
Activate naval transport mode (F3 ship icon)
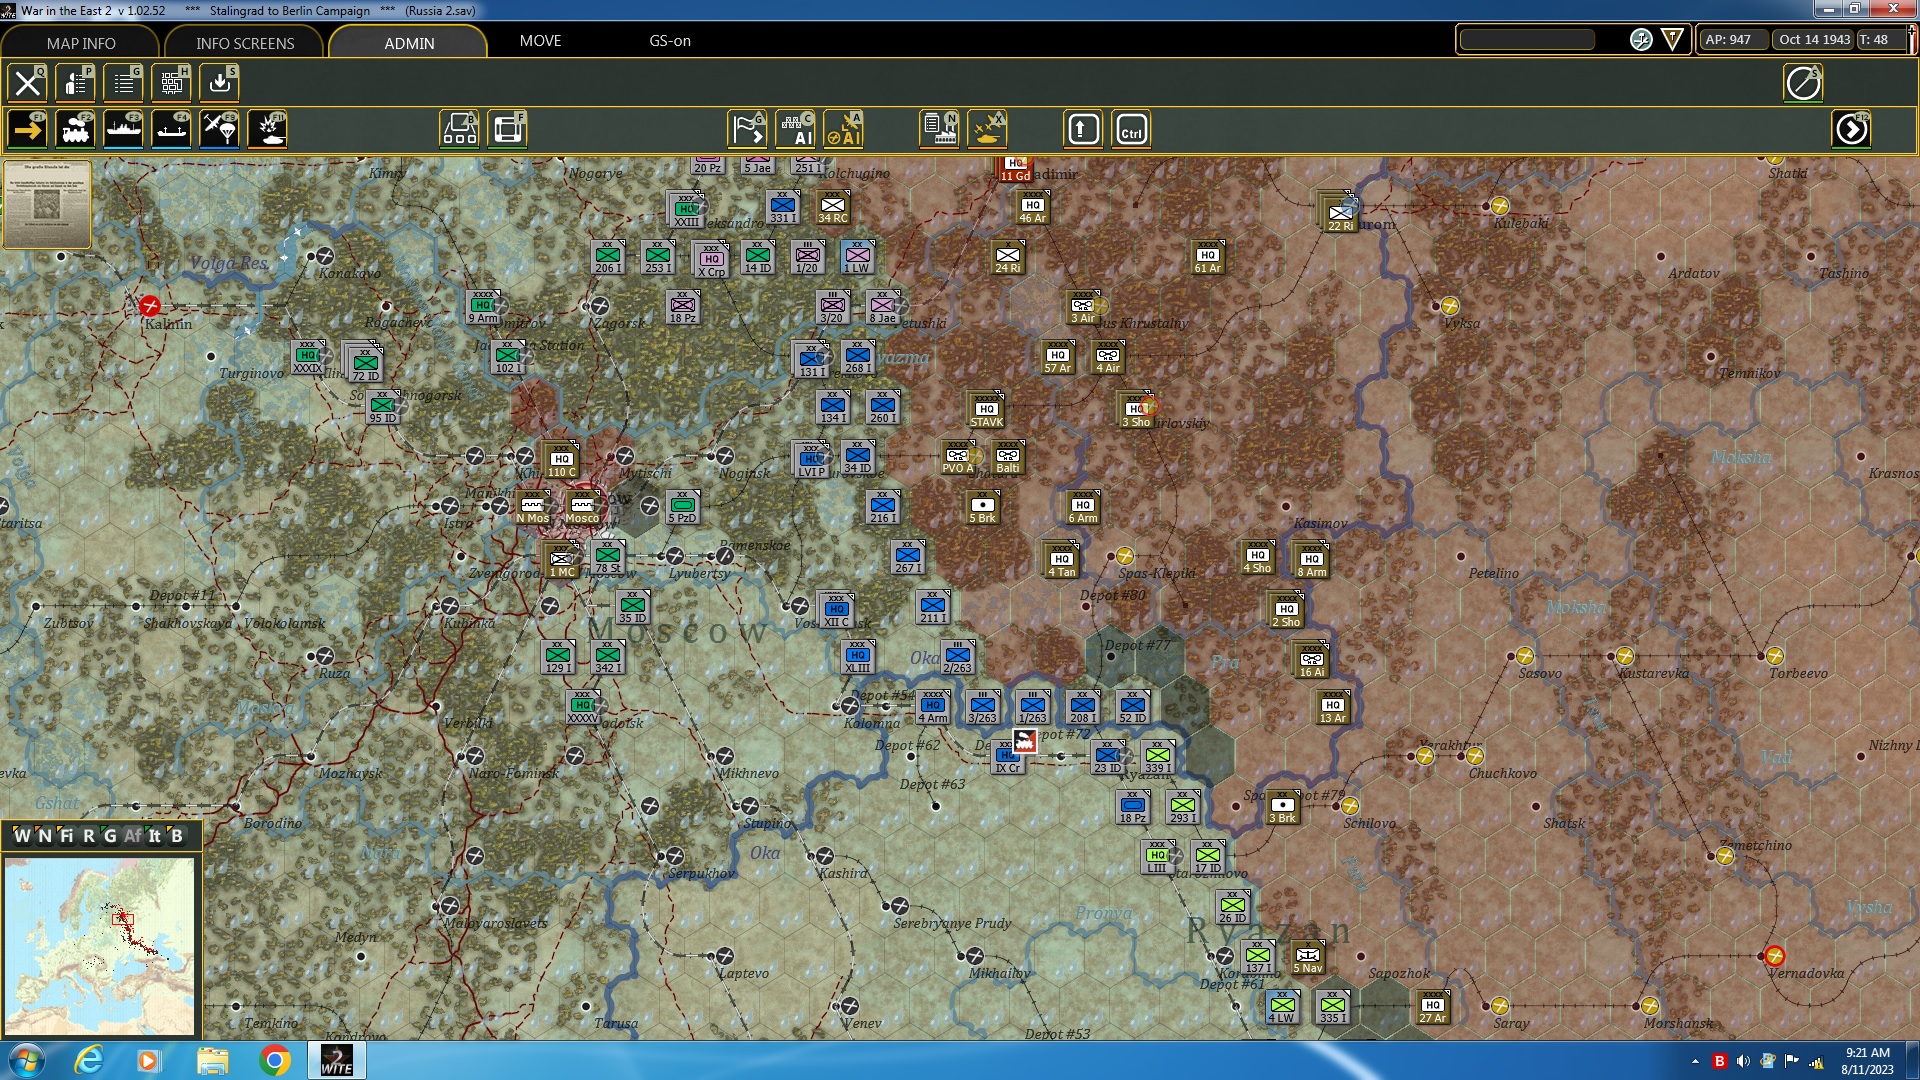(x=123, y=129)
